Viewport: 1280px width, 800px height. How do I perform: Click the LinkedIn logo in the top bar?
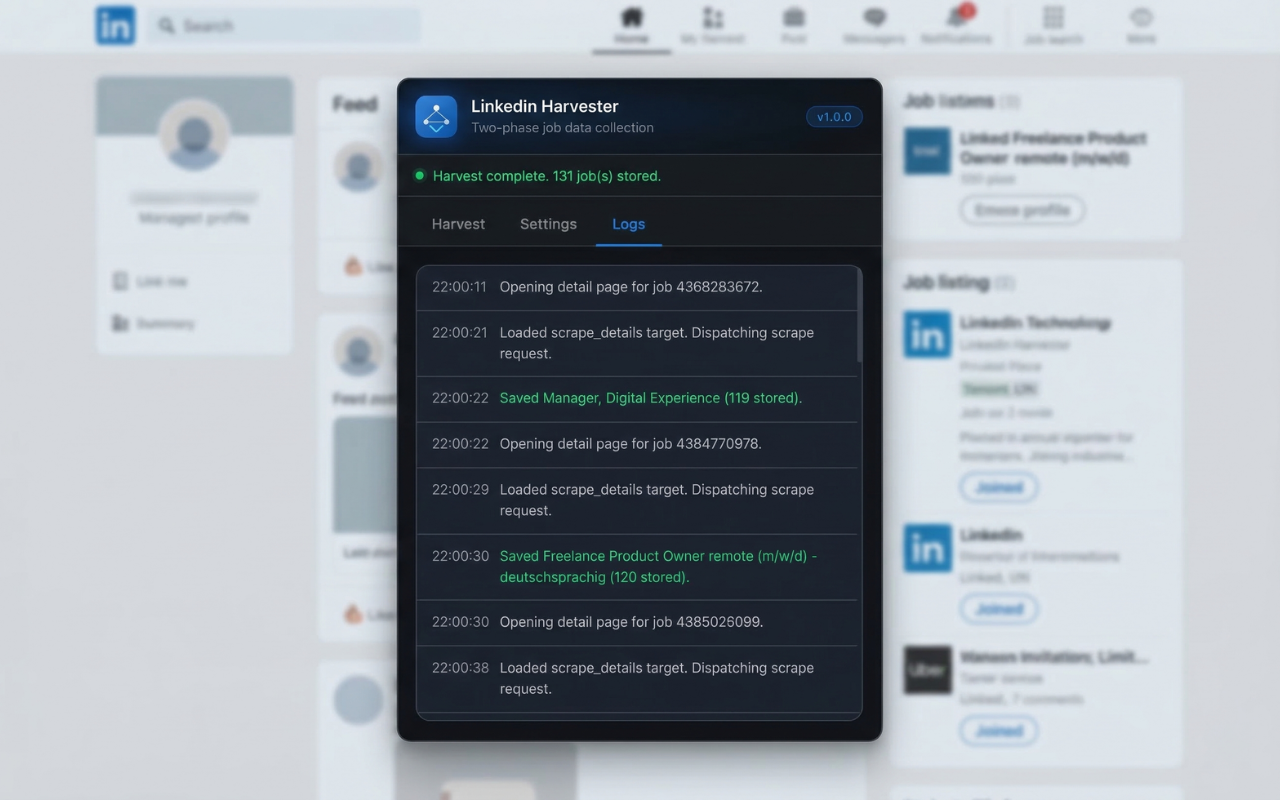click(115, 25)
